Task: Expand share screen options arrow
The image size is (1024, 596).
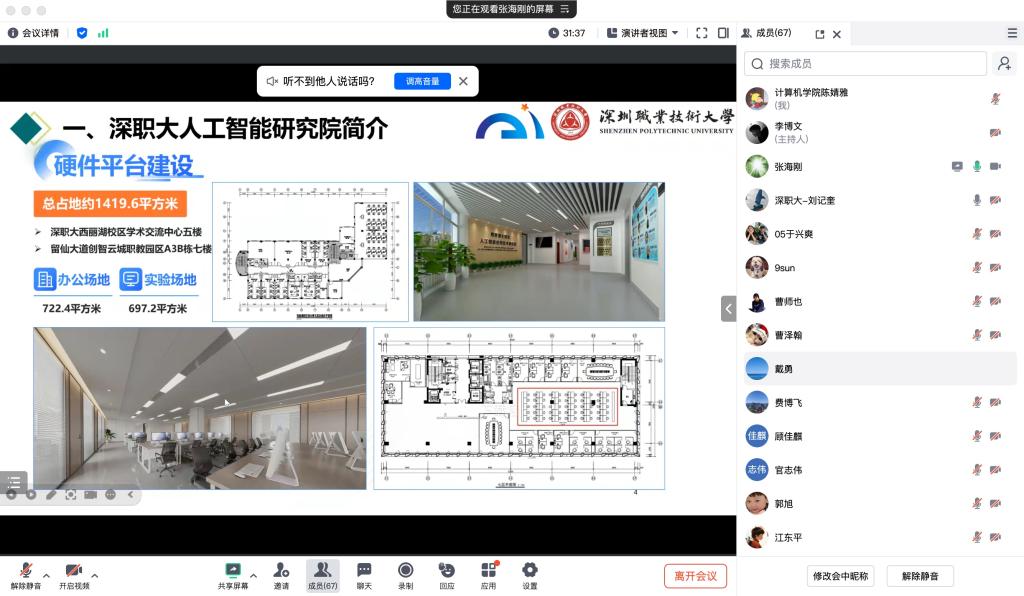Action: tap(253, 575)
